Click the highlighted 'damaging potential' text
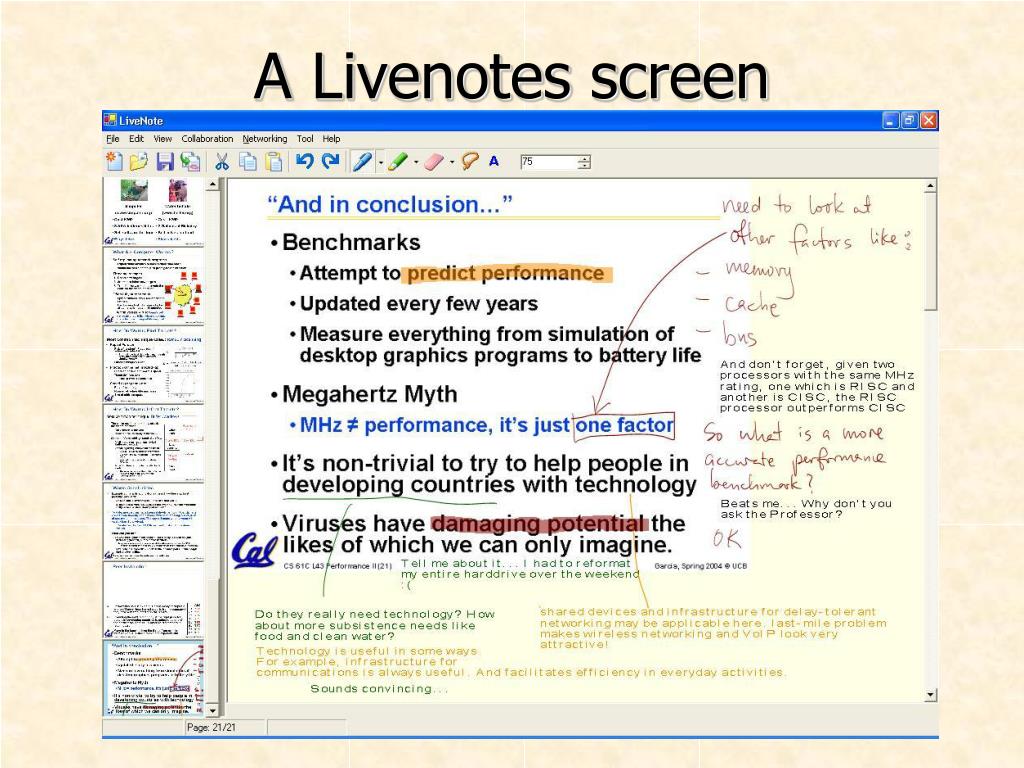This screenshot has width=1024, height=768. [x=539, y=523]
